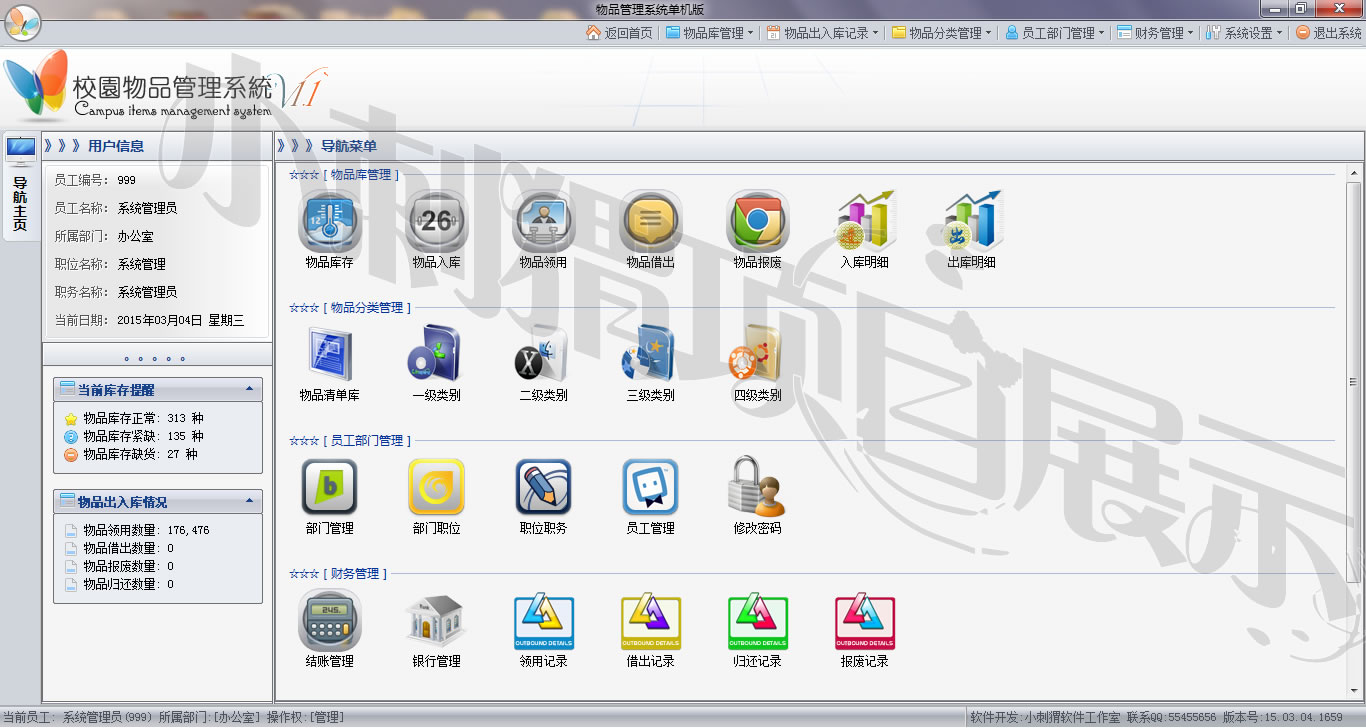Open the 物品出入库记录 dropdown menu

coord(823,33)
